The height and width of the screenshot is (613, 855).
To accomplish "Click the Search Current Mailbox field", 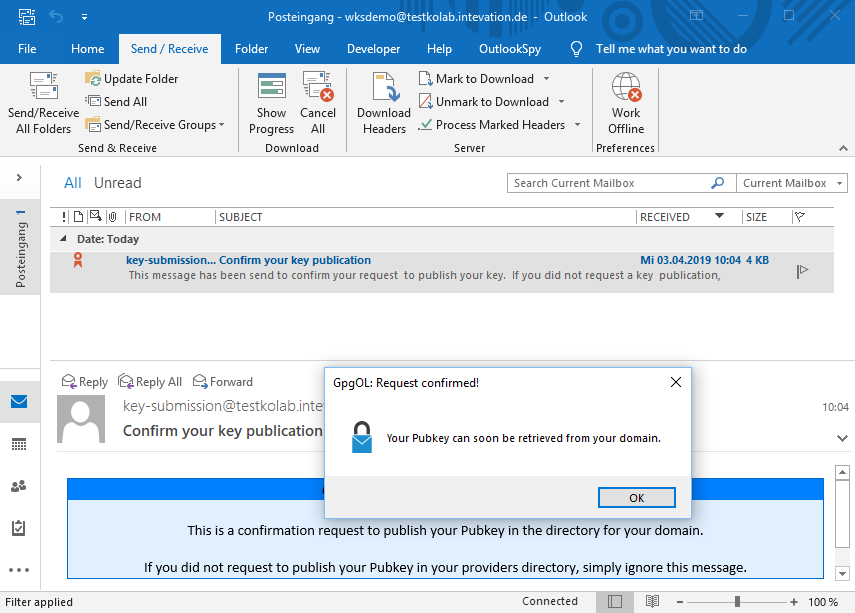I will (608, 183).
